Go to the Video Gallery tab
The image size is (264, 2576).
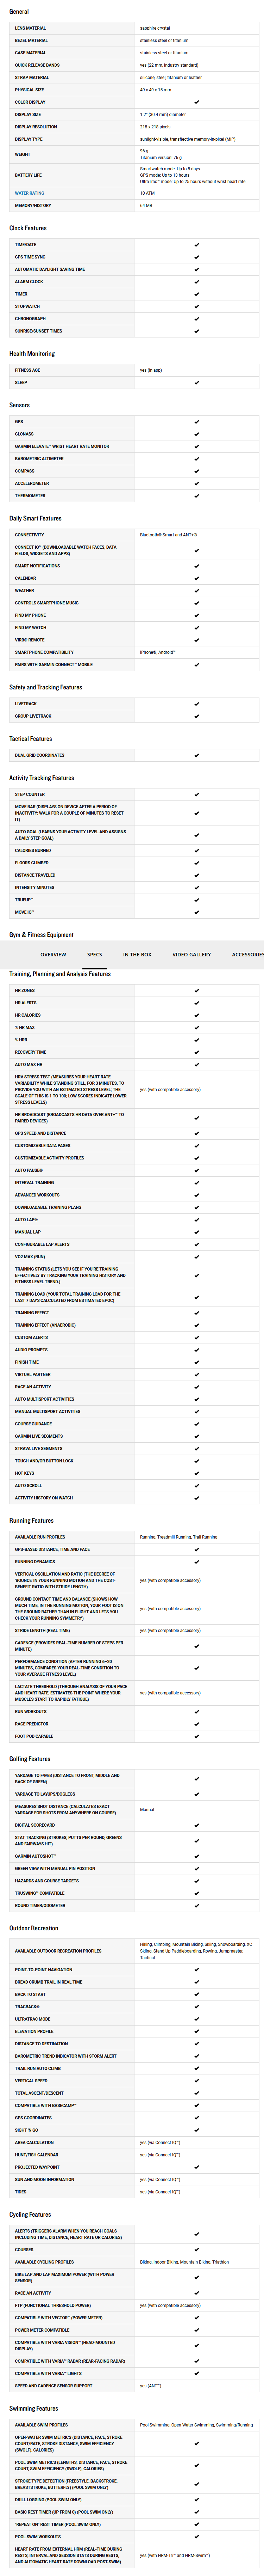click(x=191, y=954)
